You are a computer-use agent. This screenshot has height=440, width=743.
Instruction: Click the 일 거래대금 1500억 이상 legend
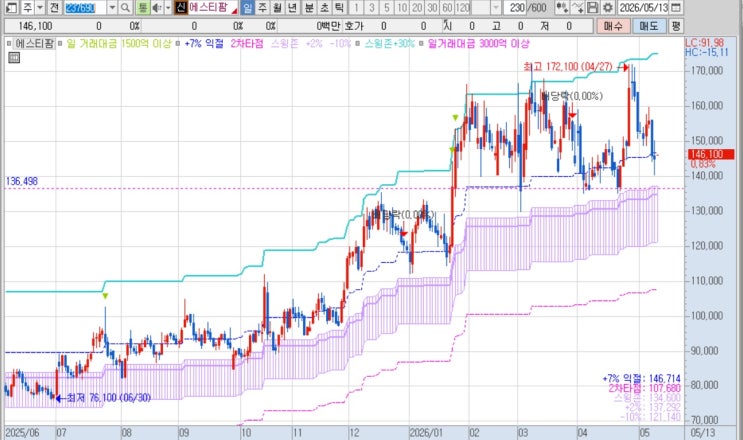tap(118, 44)
